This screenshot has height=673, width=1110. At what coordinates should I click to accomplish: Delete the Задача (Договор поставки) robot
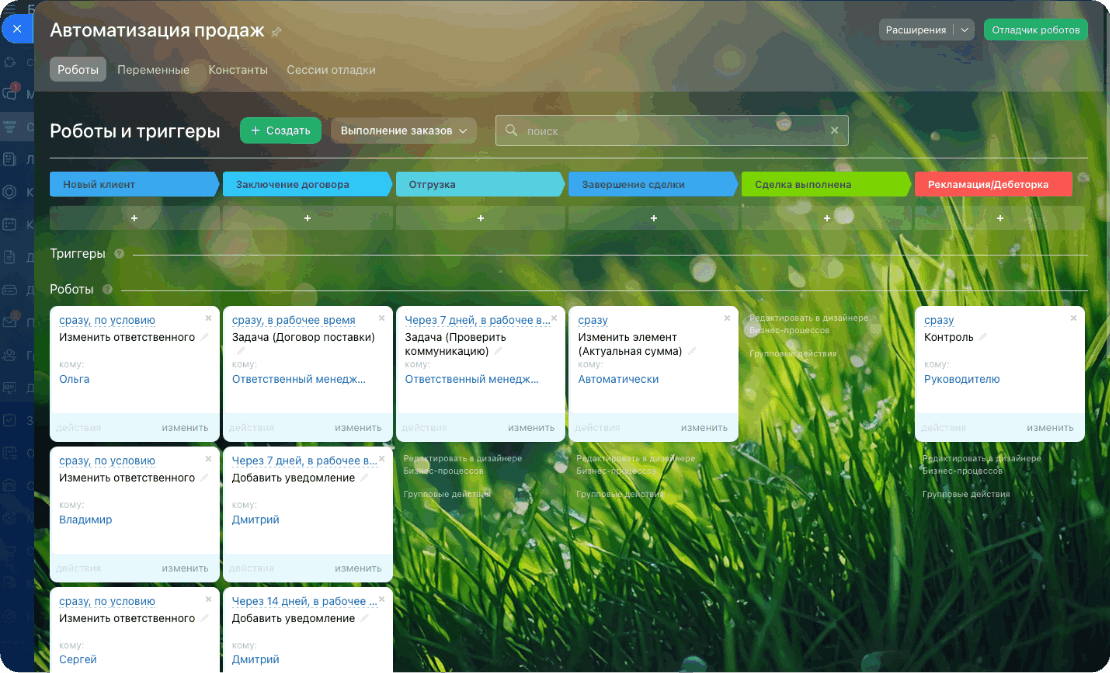pyautogui.click(x=382, y=318)
